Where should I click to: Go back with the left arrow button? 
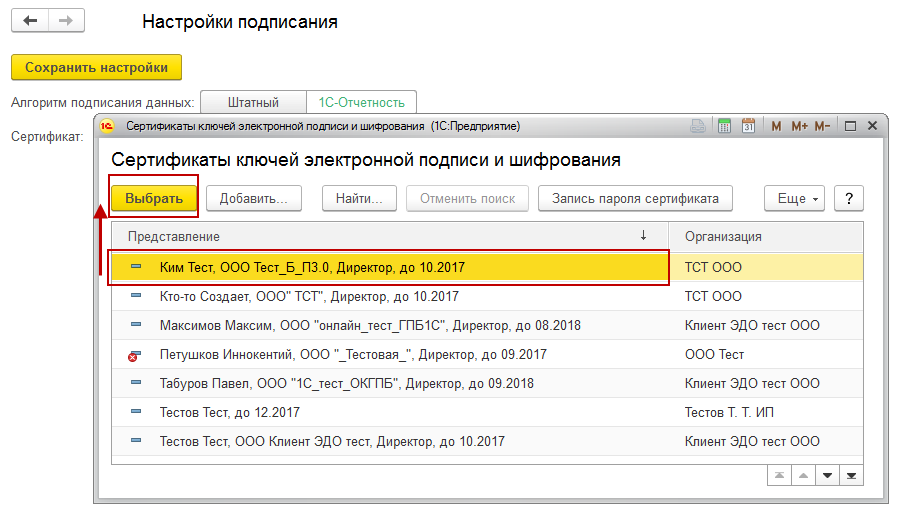pos(30,21)
